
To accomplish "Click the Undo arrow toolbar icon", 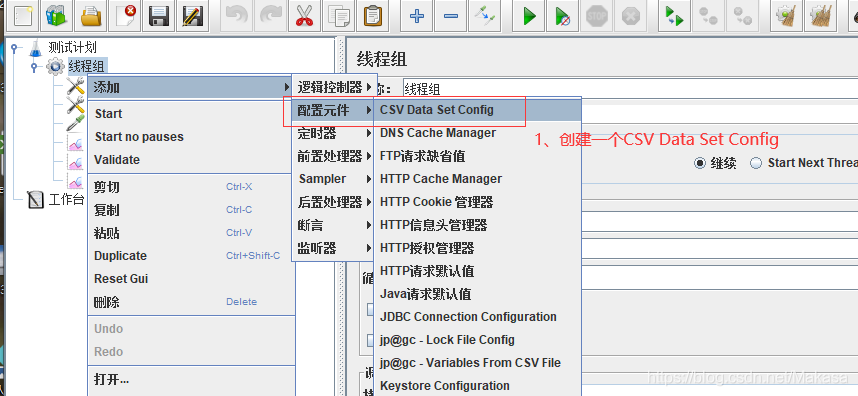I will [237, 16].
